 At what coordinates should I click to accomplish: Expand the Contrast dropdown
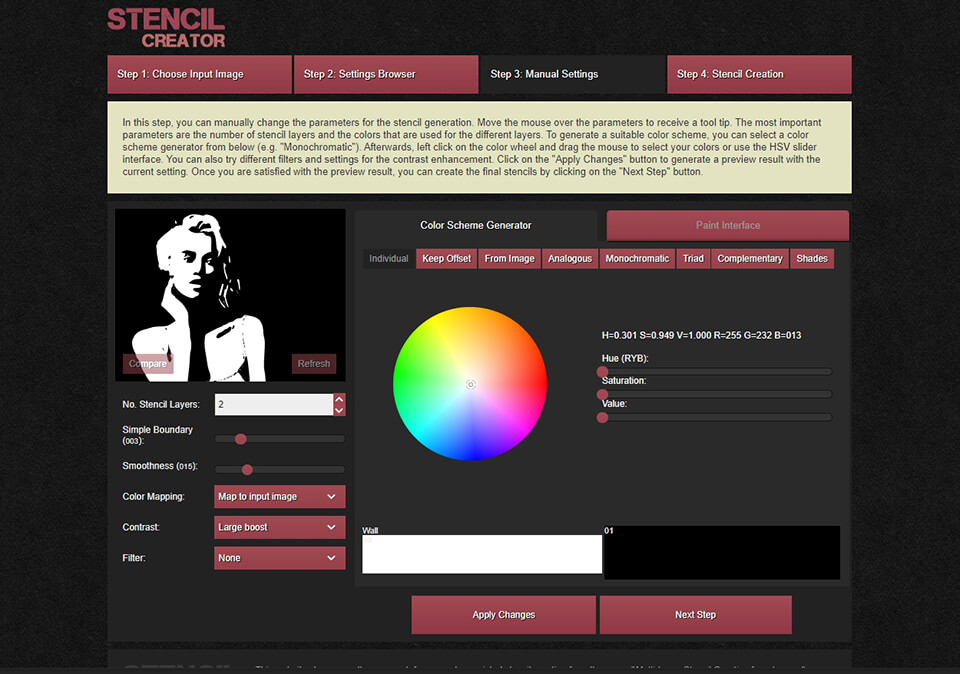279,527
